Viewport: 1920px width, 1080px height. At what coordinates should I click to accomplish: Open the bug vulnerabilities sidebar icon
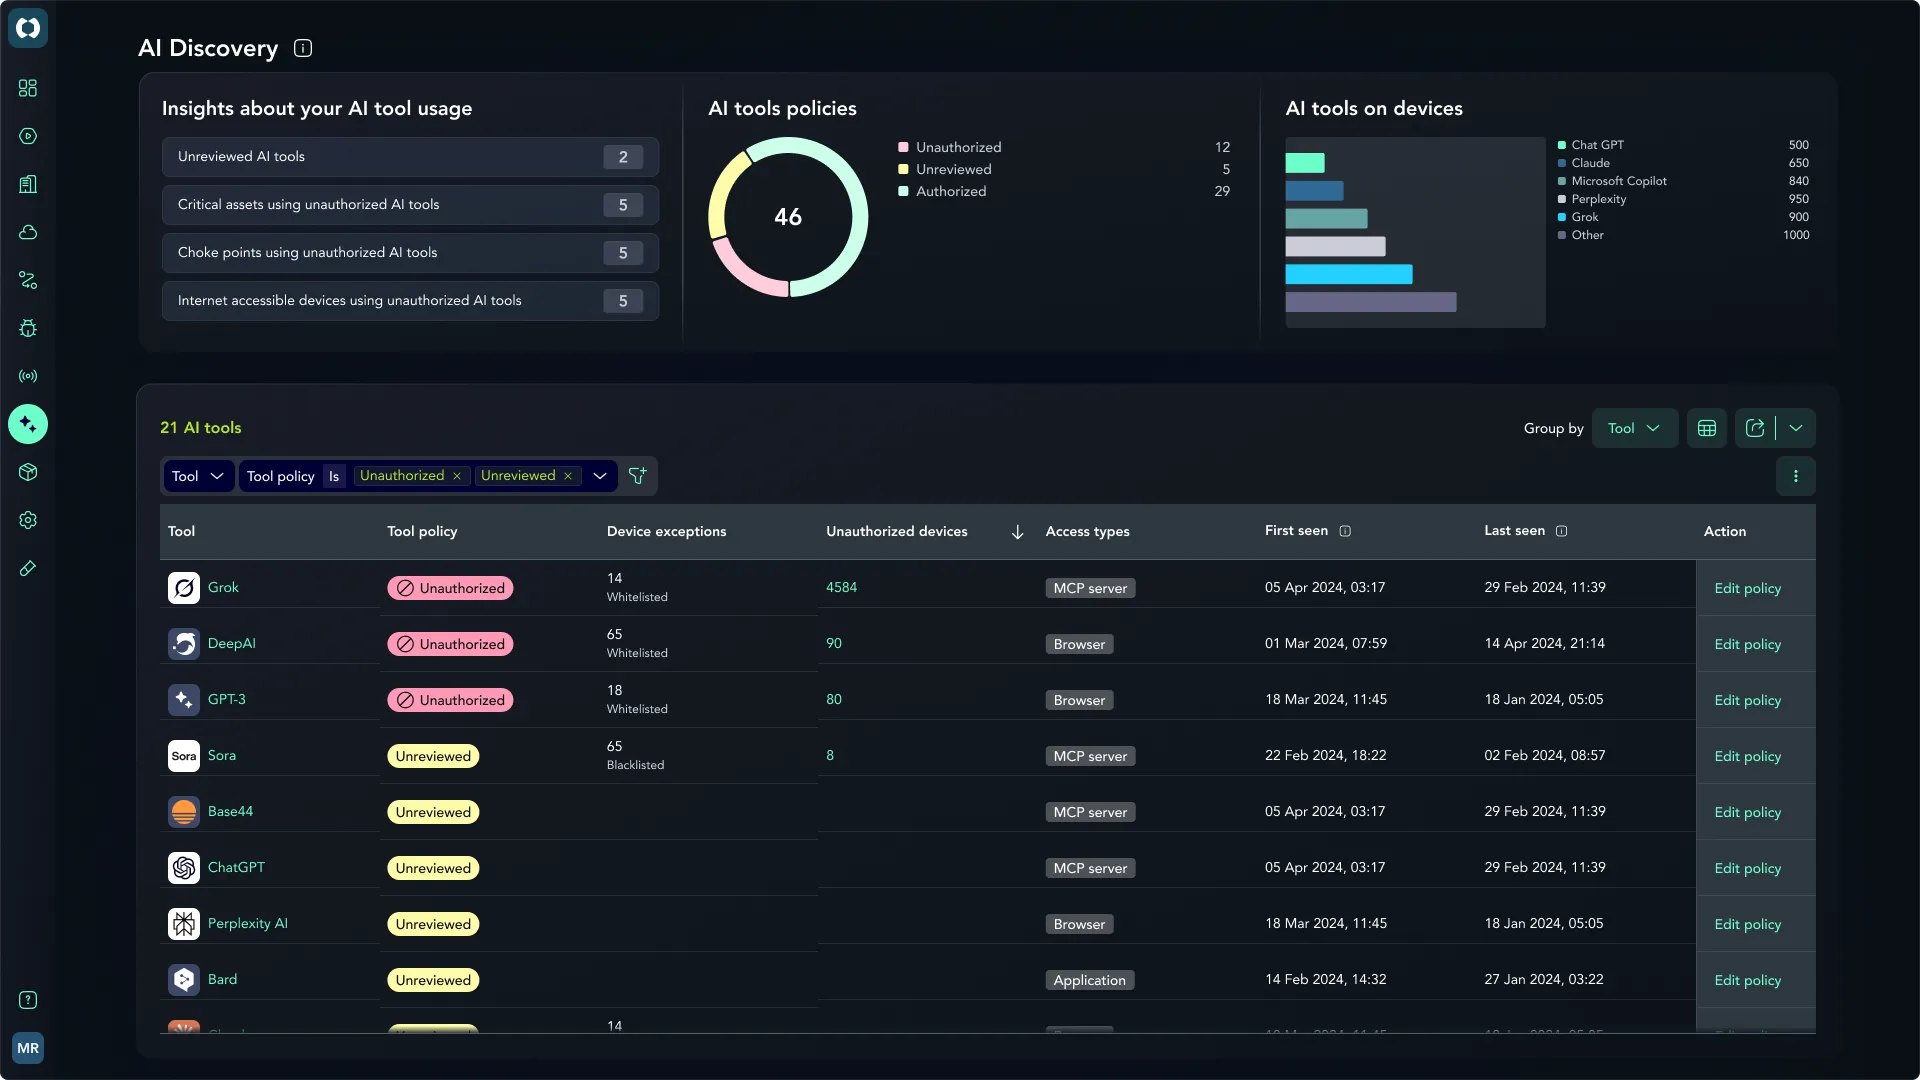pos(28,328)
